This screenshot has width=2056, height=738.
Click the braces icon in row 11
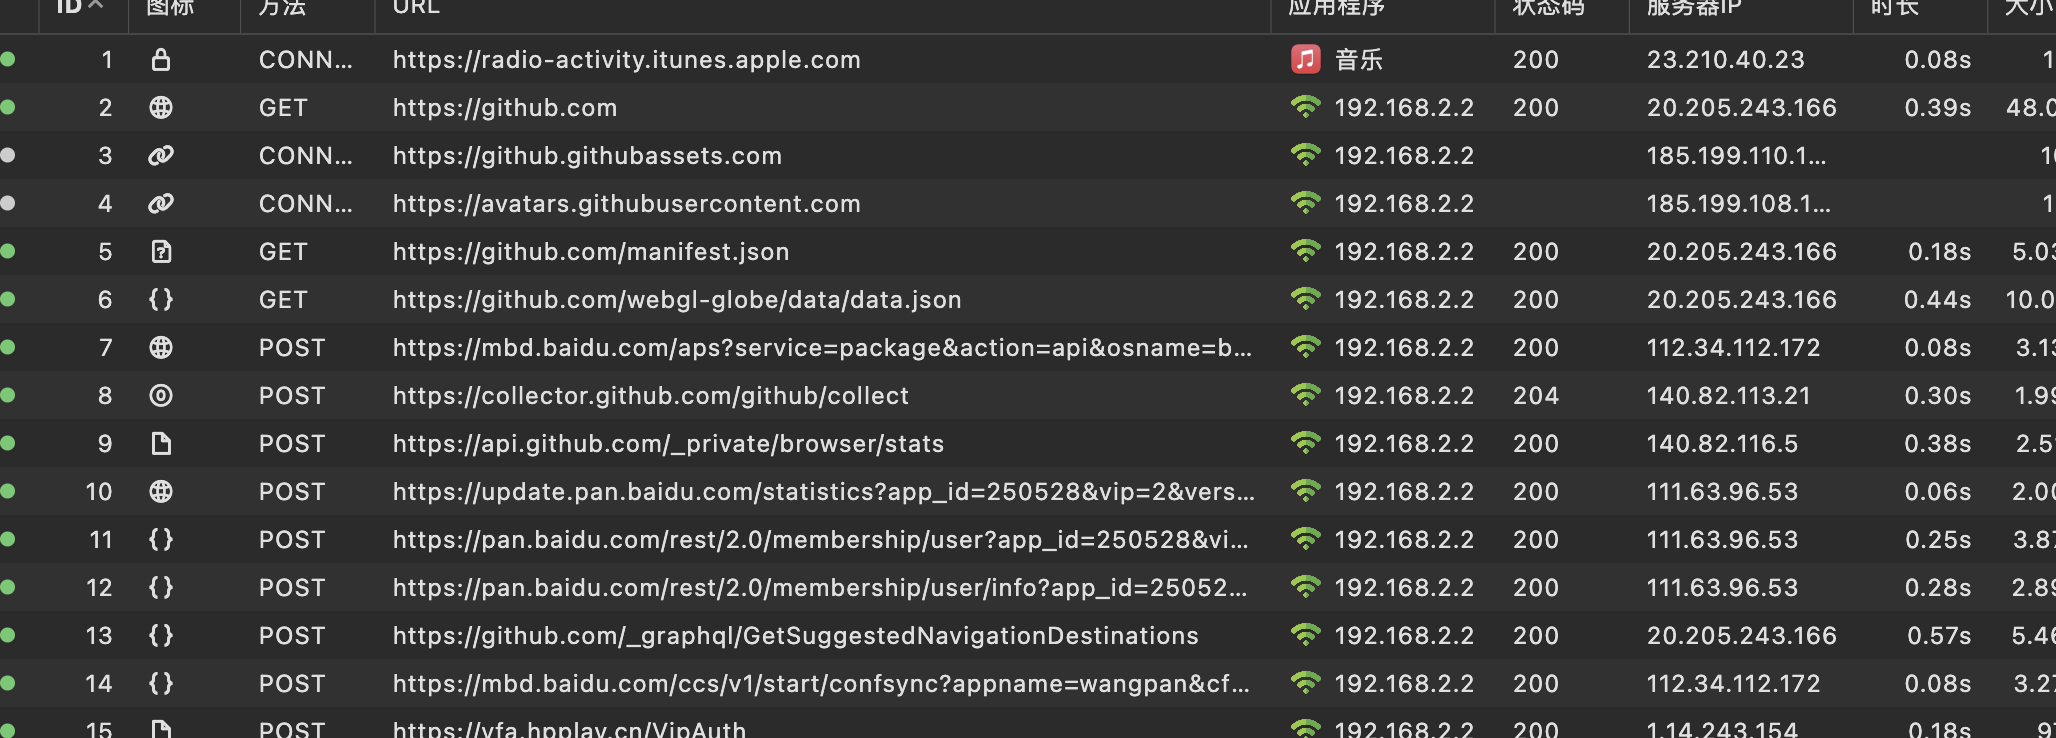(161, 540)
